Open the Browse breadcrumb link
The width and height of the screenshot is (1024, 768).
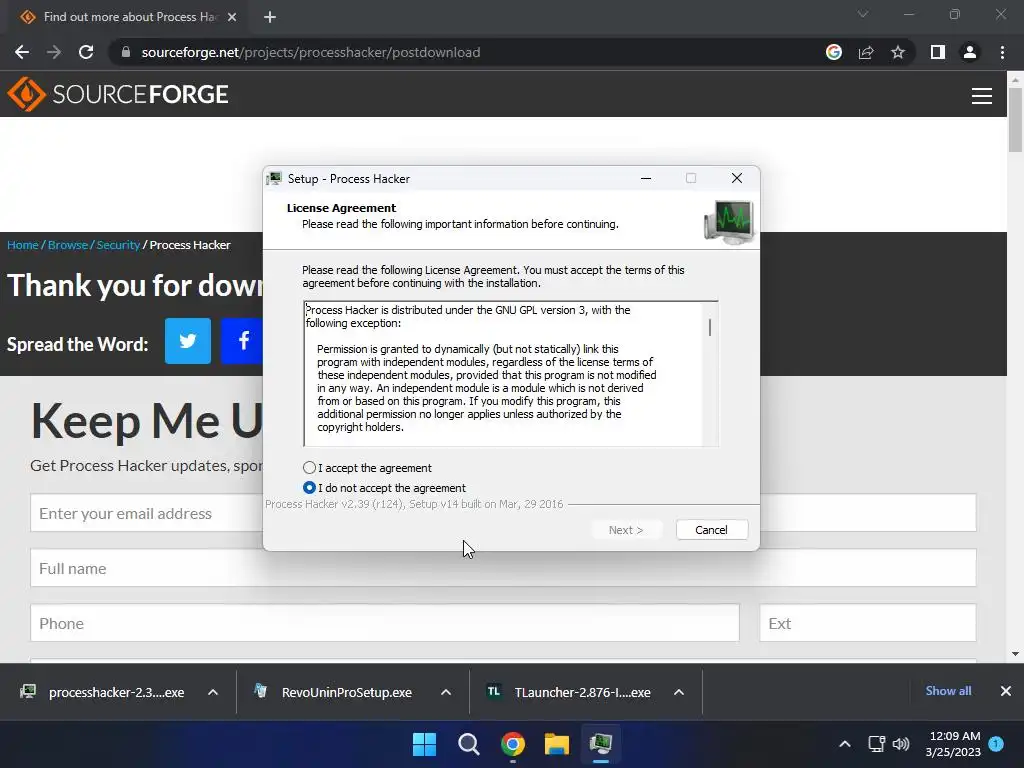click(x=68, y=245)
